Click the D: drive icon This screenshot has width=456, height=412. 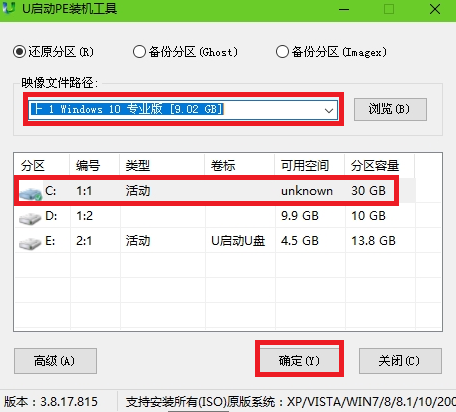30,218
